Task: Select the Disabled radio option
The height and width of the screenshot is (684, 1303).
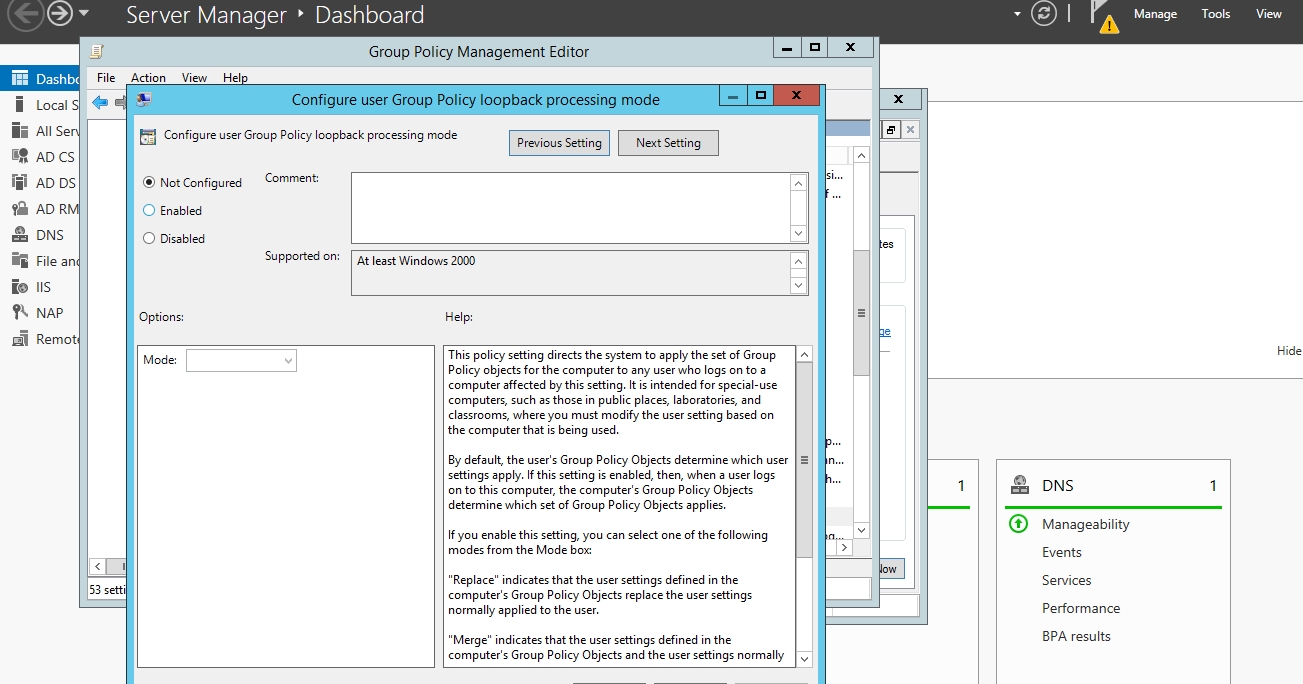Action: coord(149,239)
